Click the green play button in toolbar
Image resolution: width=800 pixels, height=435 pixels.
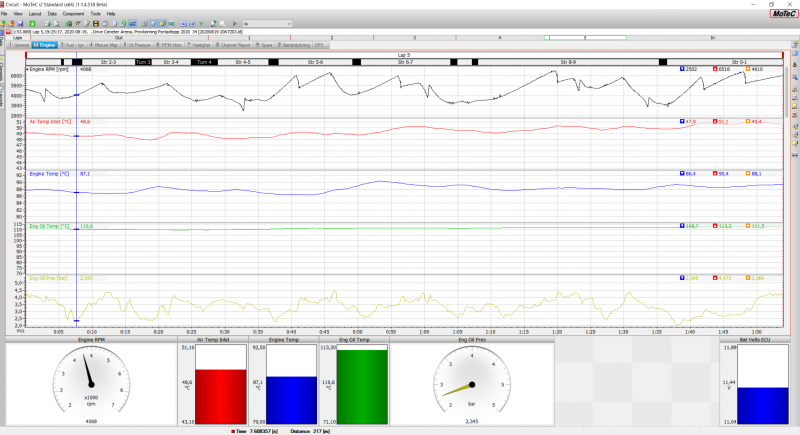(234, 22)
